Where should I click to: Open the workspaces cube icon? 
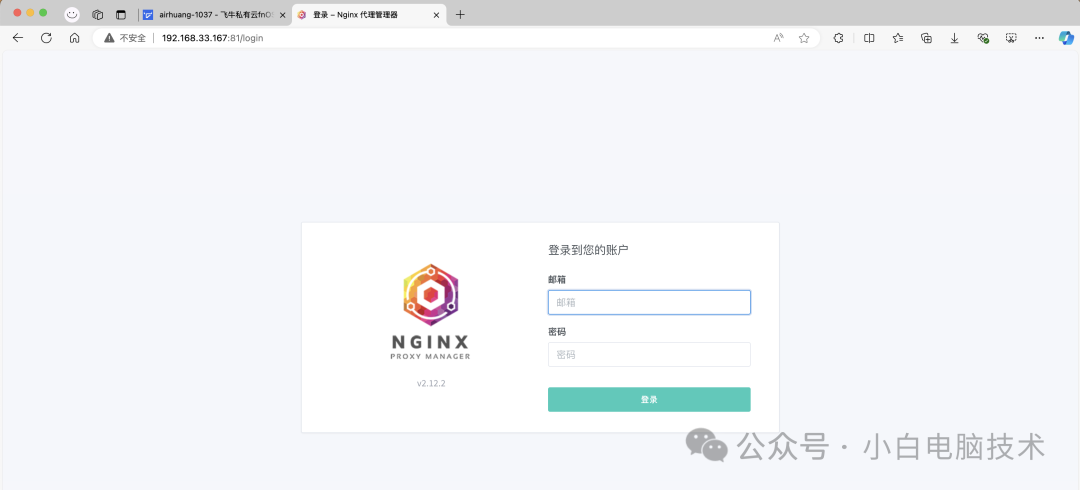(98, 14)
